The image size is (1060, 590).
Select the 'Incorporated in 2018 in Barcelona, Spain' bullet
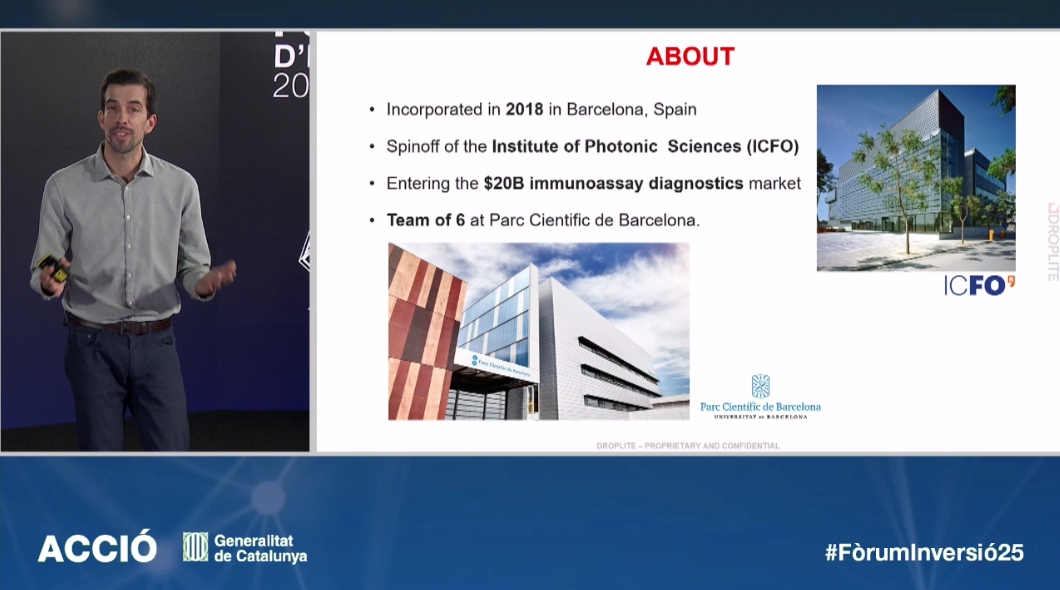(x=541, y=109)
